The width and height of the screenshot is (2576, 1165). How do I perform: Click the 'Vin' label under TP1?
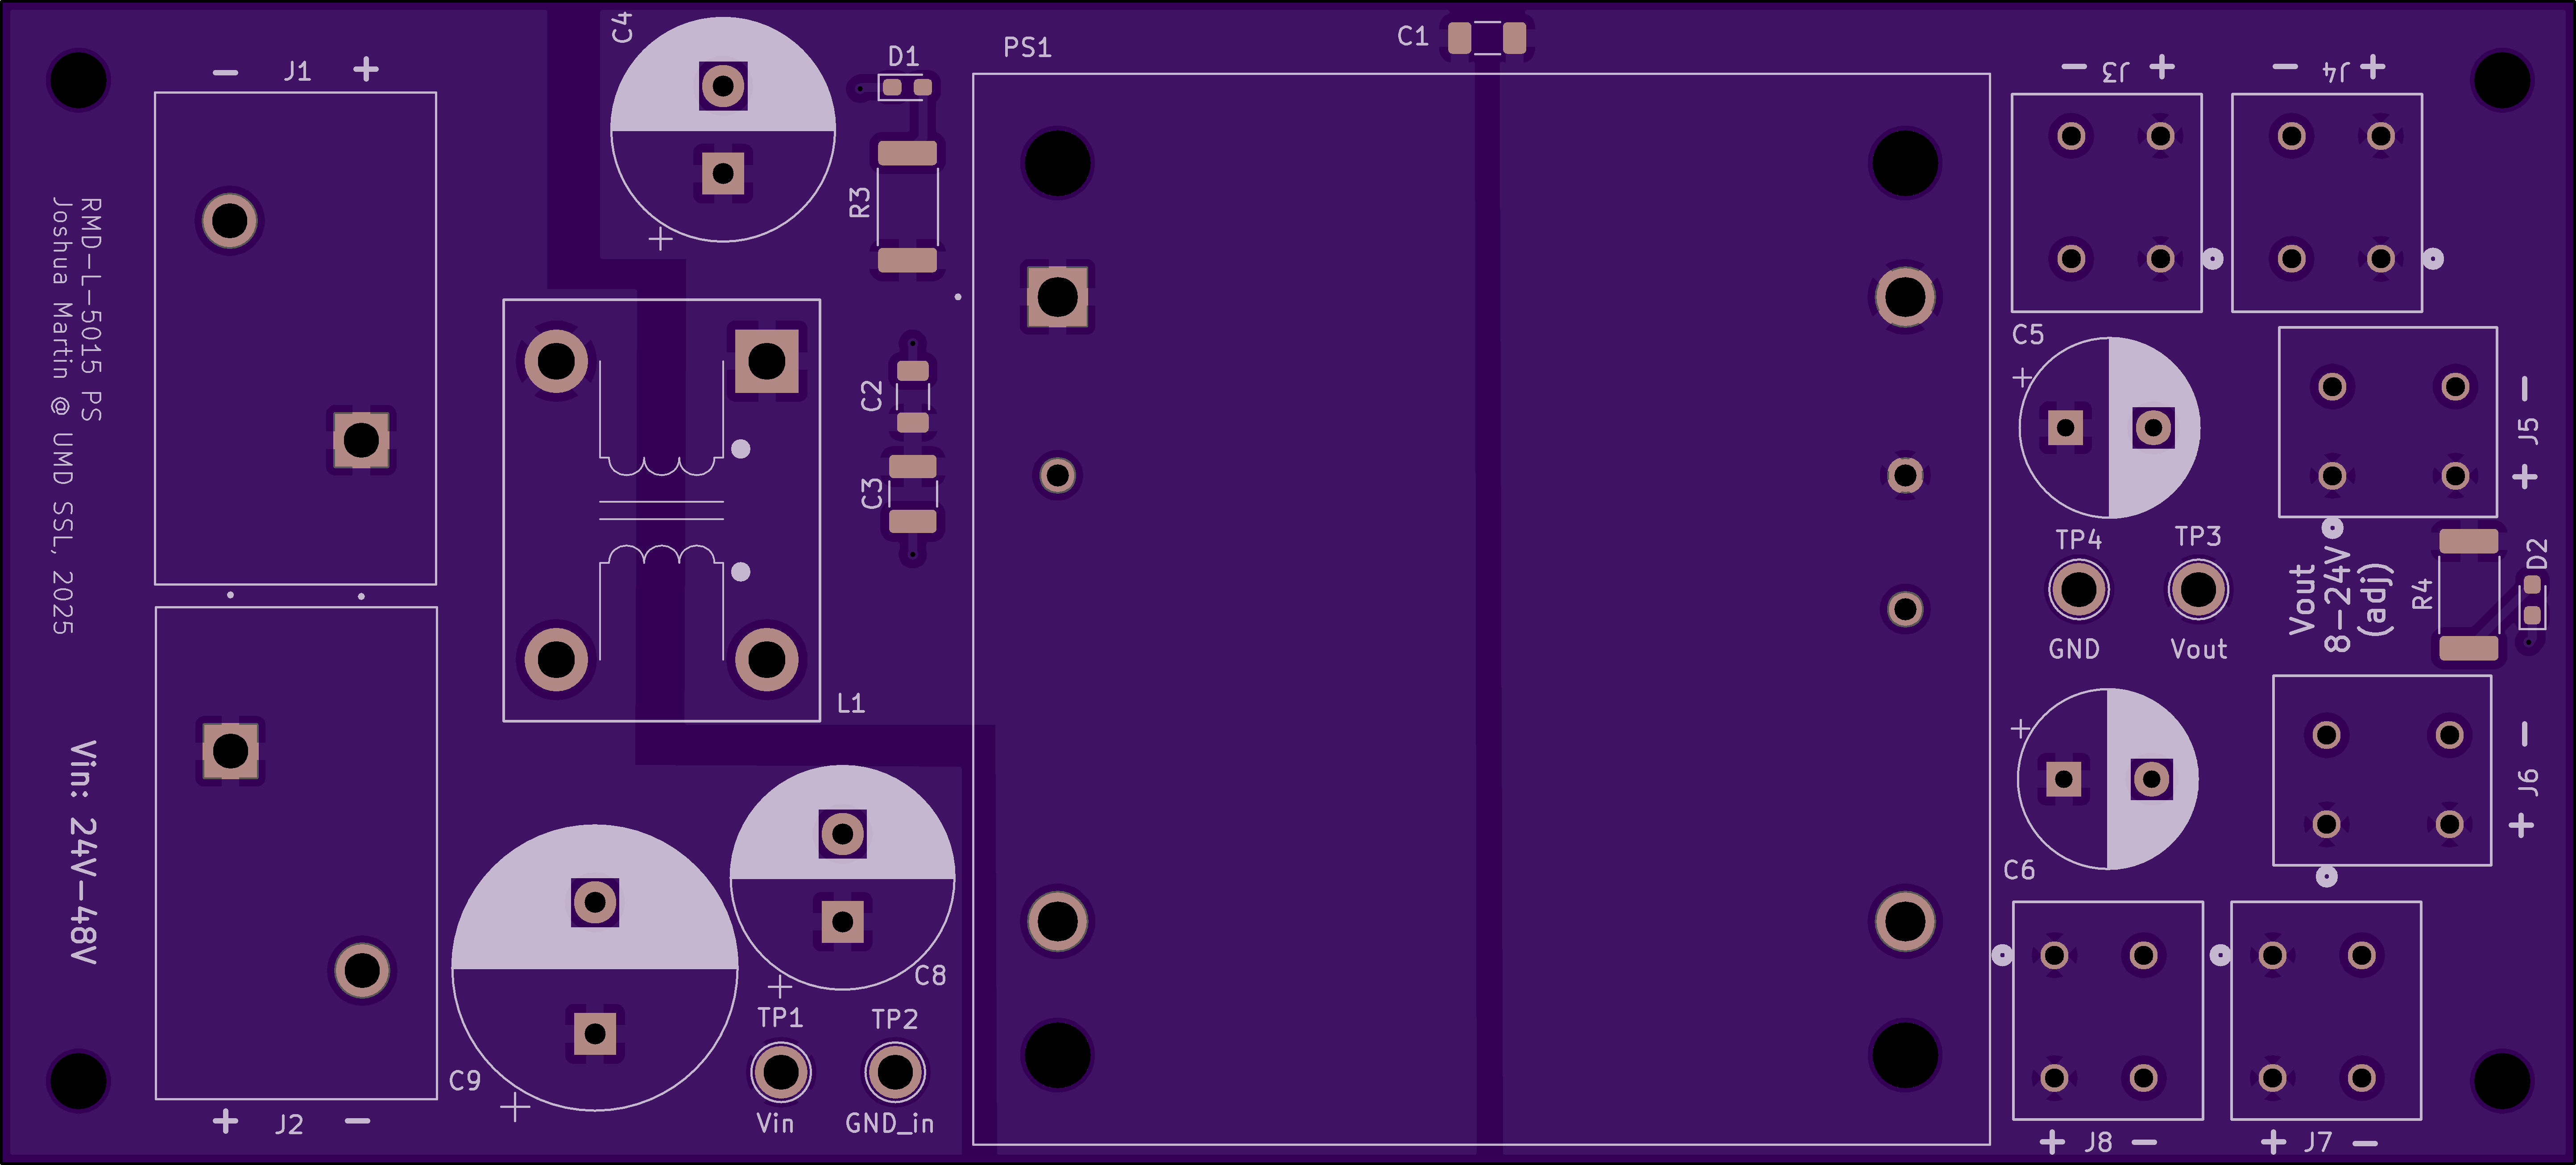(775, 1123)
